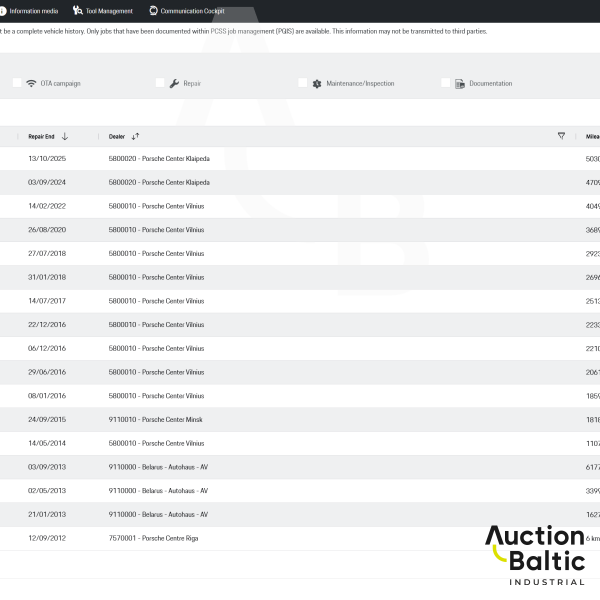
Task: Click the 5800010 Porsche Centre Vilnius 2014 dealer
Action: [157, 443]
